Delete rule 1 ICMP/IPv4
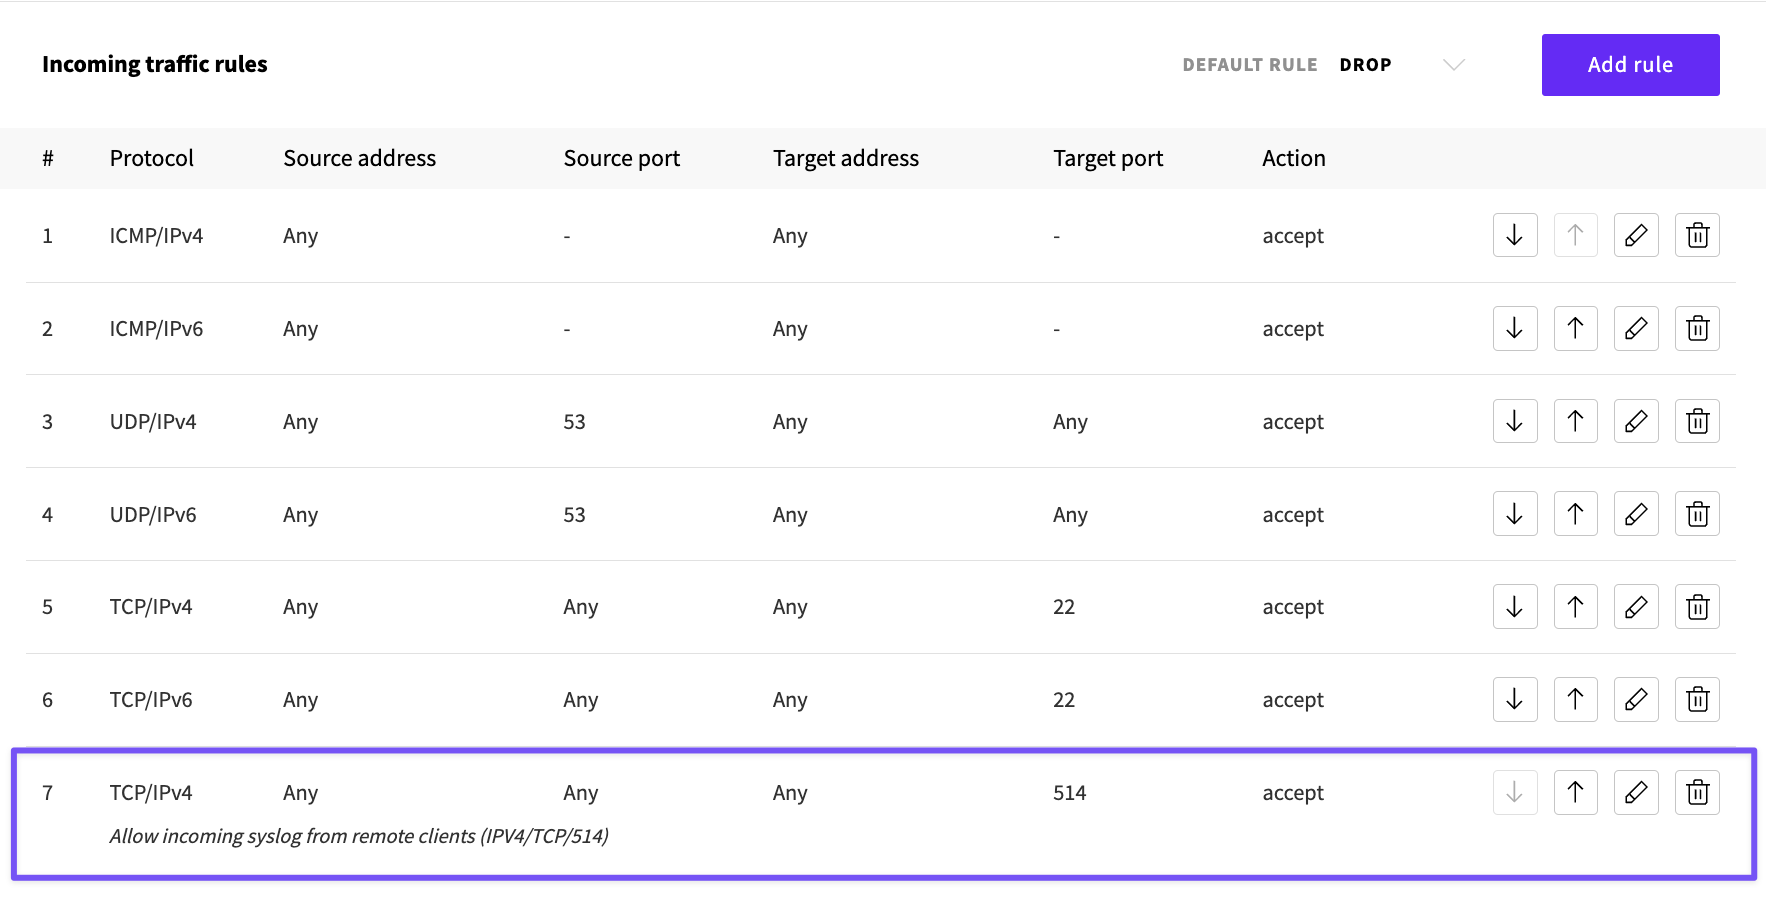 1697,235
